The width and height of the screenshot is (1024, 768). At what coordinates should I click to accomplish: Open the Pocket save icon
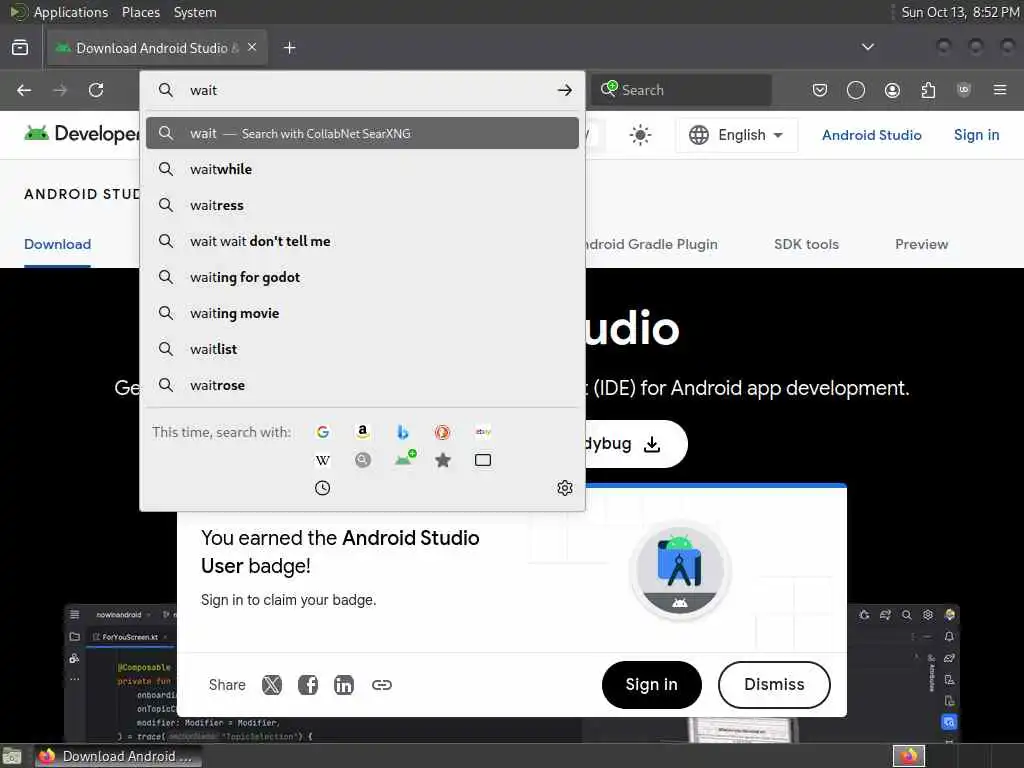pos(820,90)
